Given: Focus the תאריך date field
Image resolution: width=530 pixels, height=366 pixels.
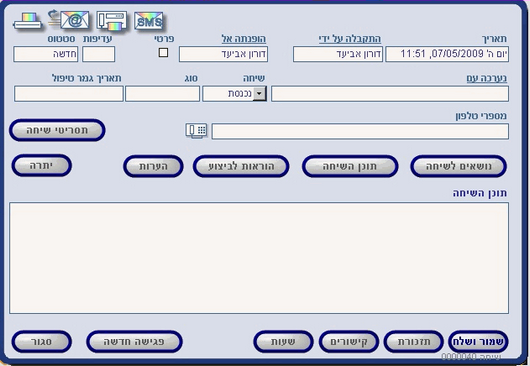Looking at the screenshot, I should 447,54.
